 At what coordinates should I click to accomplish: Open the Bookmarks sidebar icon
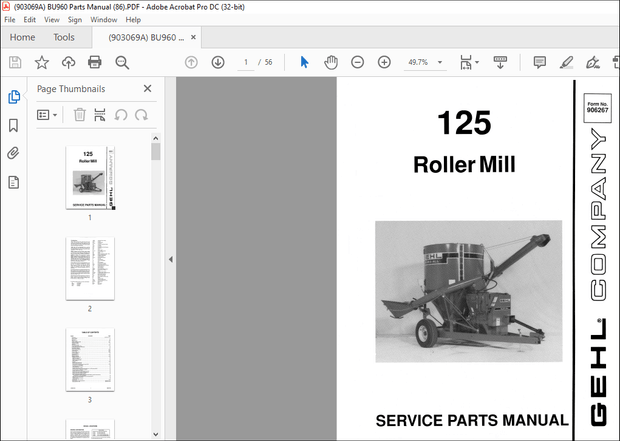(13, 125)
